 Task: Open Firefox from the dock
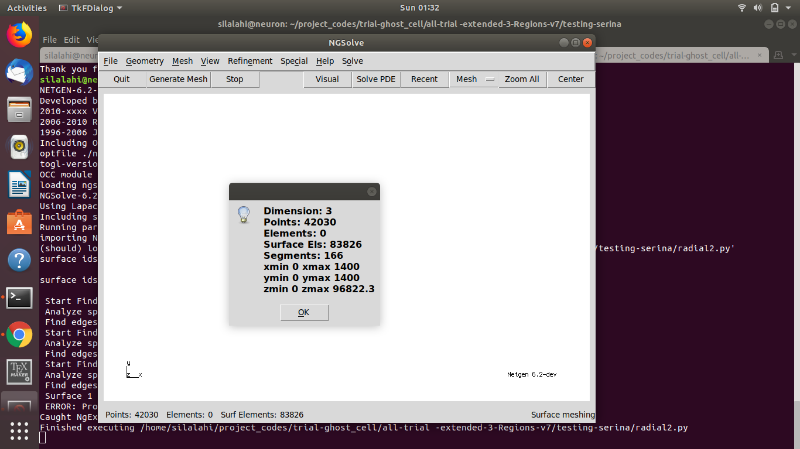19,35
